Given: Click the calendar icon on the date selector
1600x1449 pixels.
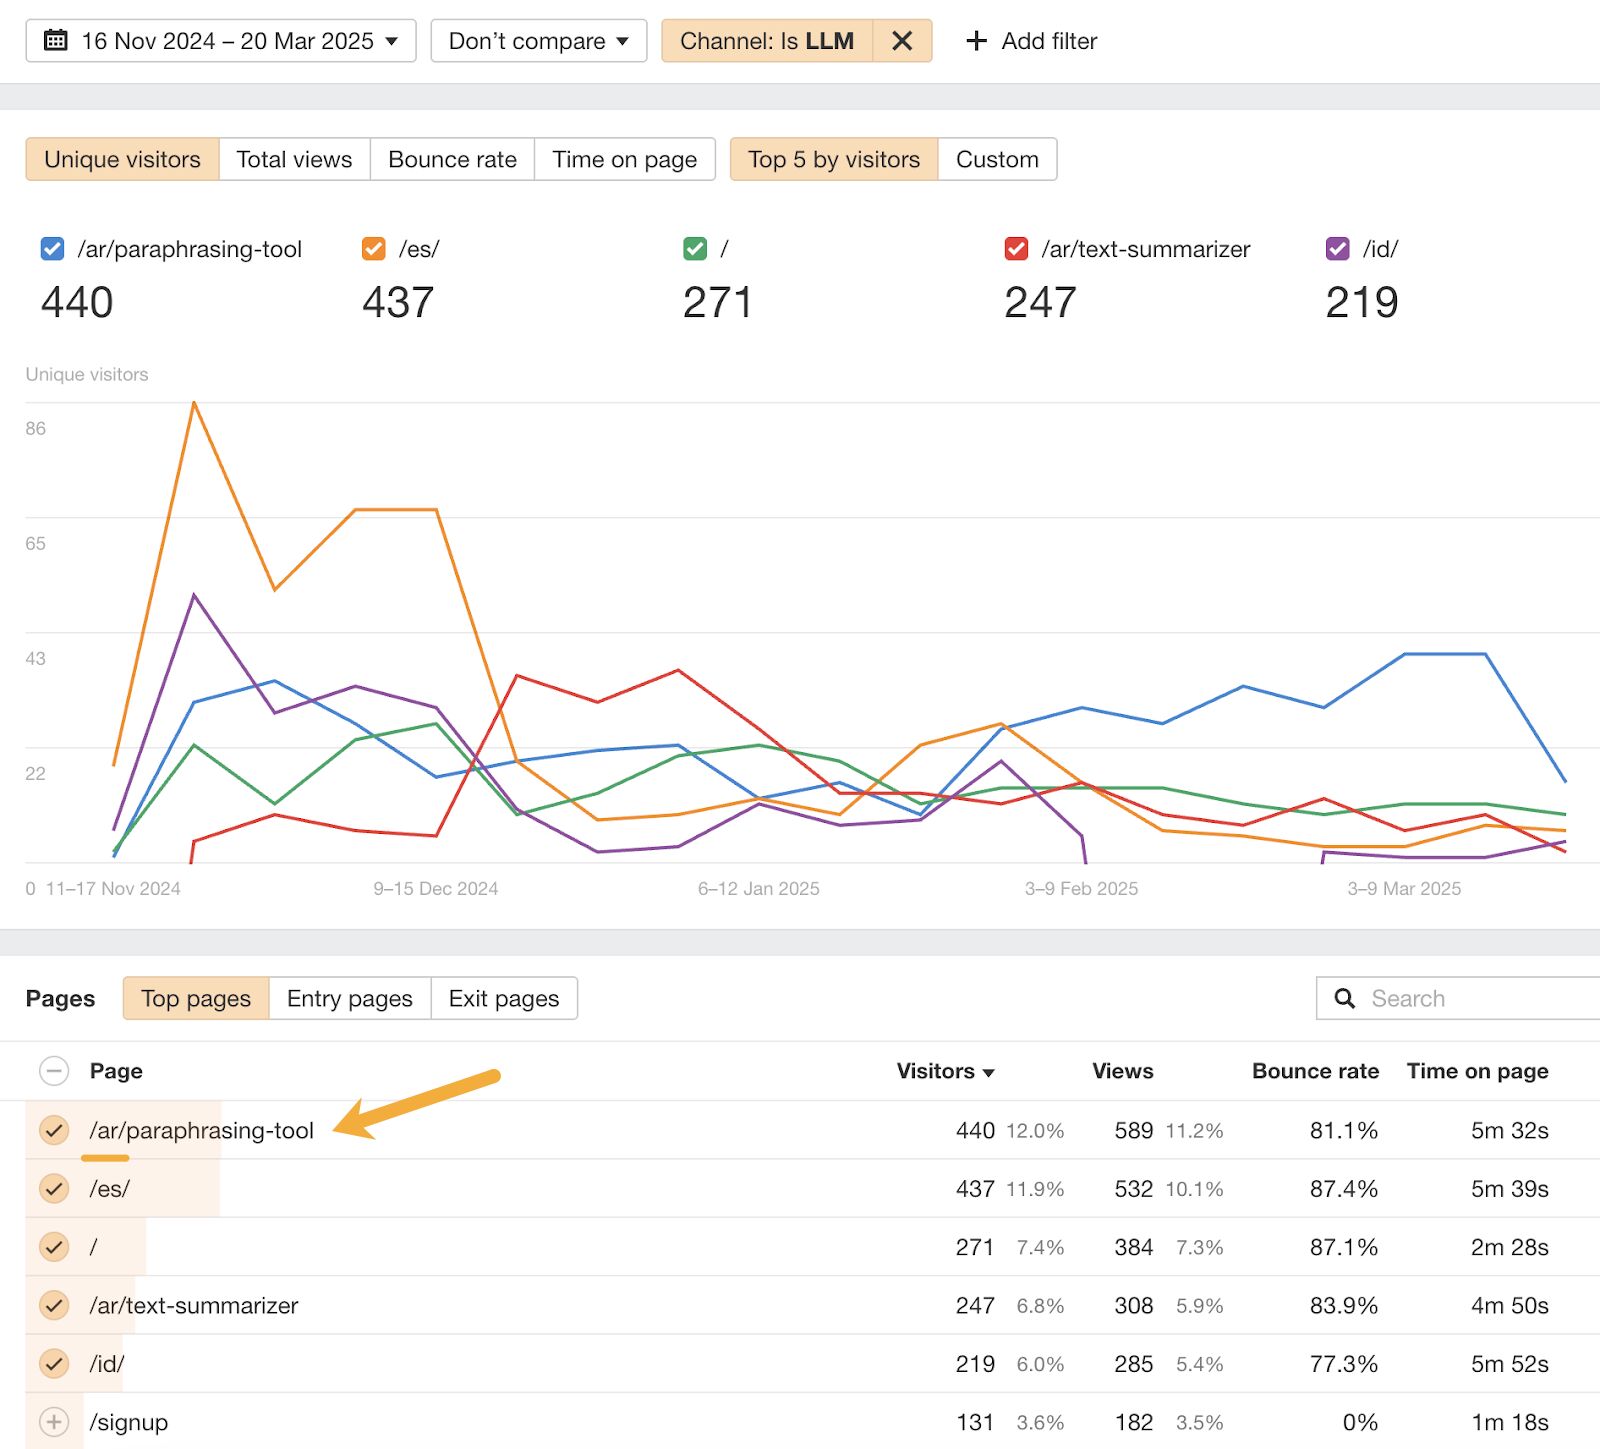Looking at the screenshot, I should click(56, 40).
